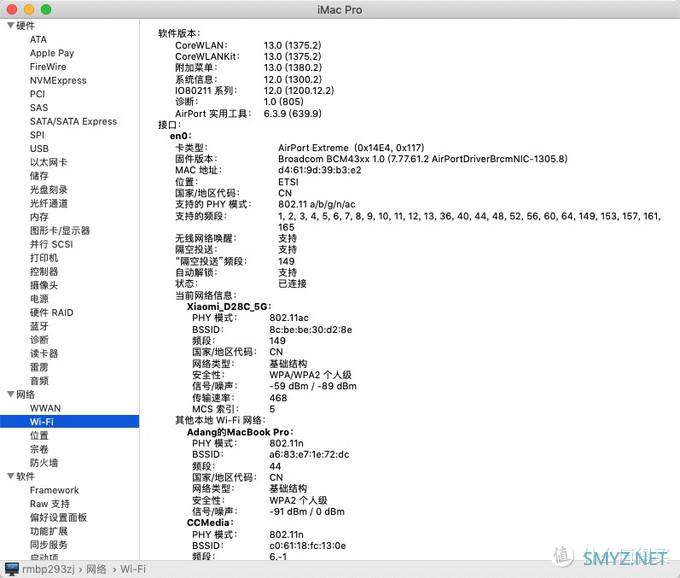Click the en0 interface heading
Screen dimensions: 680x578
pyautogui.click(x=180, y=136)
